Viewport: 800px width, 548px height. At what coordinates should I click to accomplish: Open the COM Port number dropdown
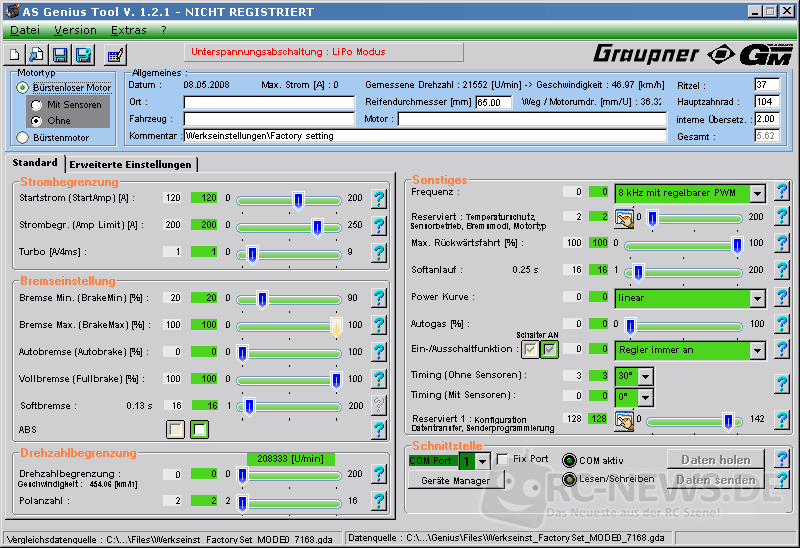click(482, 461)
